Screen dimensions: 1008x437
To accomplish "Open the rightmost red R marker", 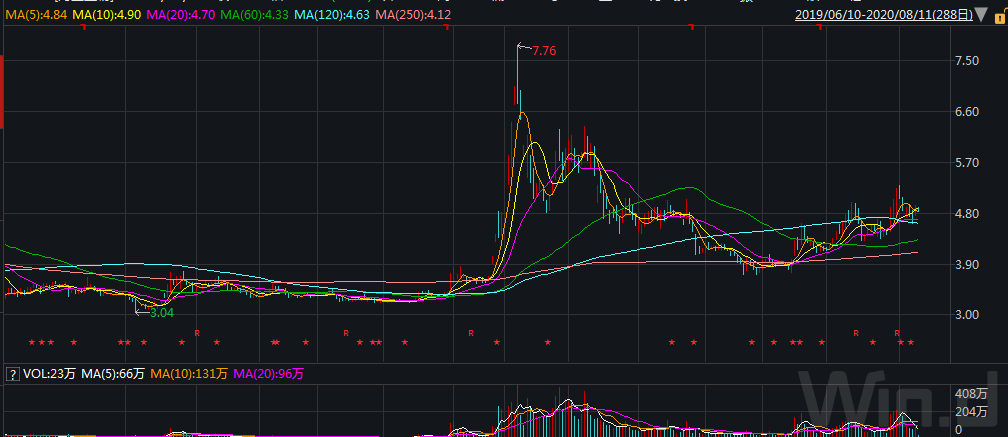I will tap(898, 332).
